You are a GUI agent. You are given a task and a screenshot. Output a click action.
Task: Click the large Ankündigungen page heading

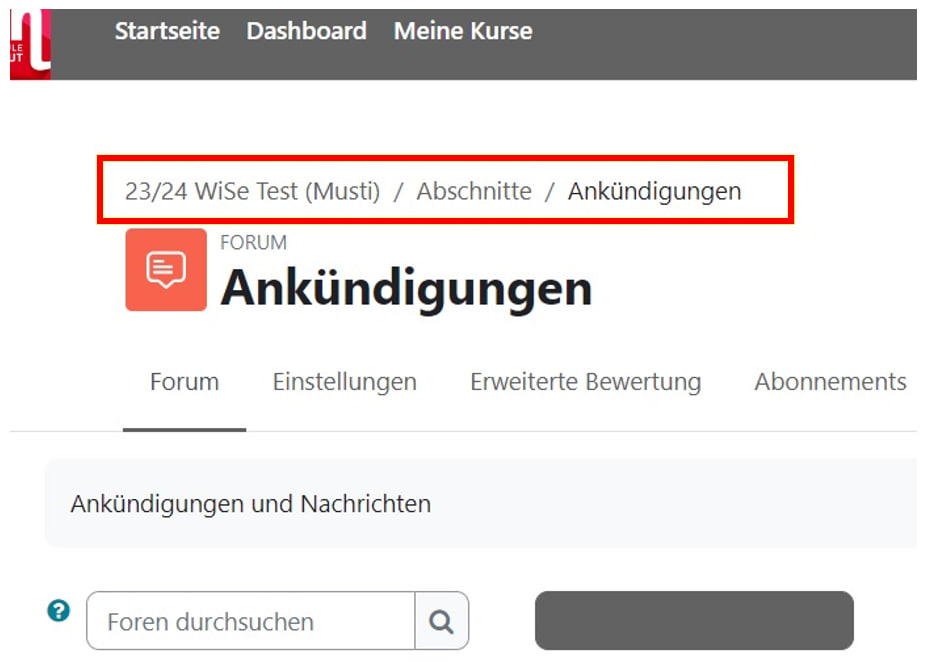coord(406,288)
